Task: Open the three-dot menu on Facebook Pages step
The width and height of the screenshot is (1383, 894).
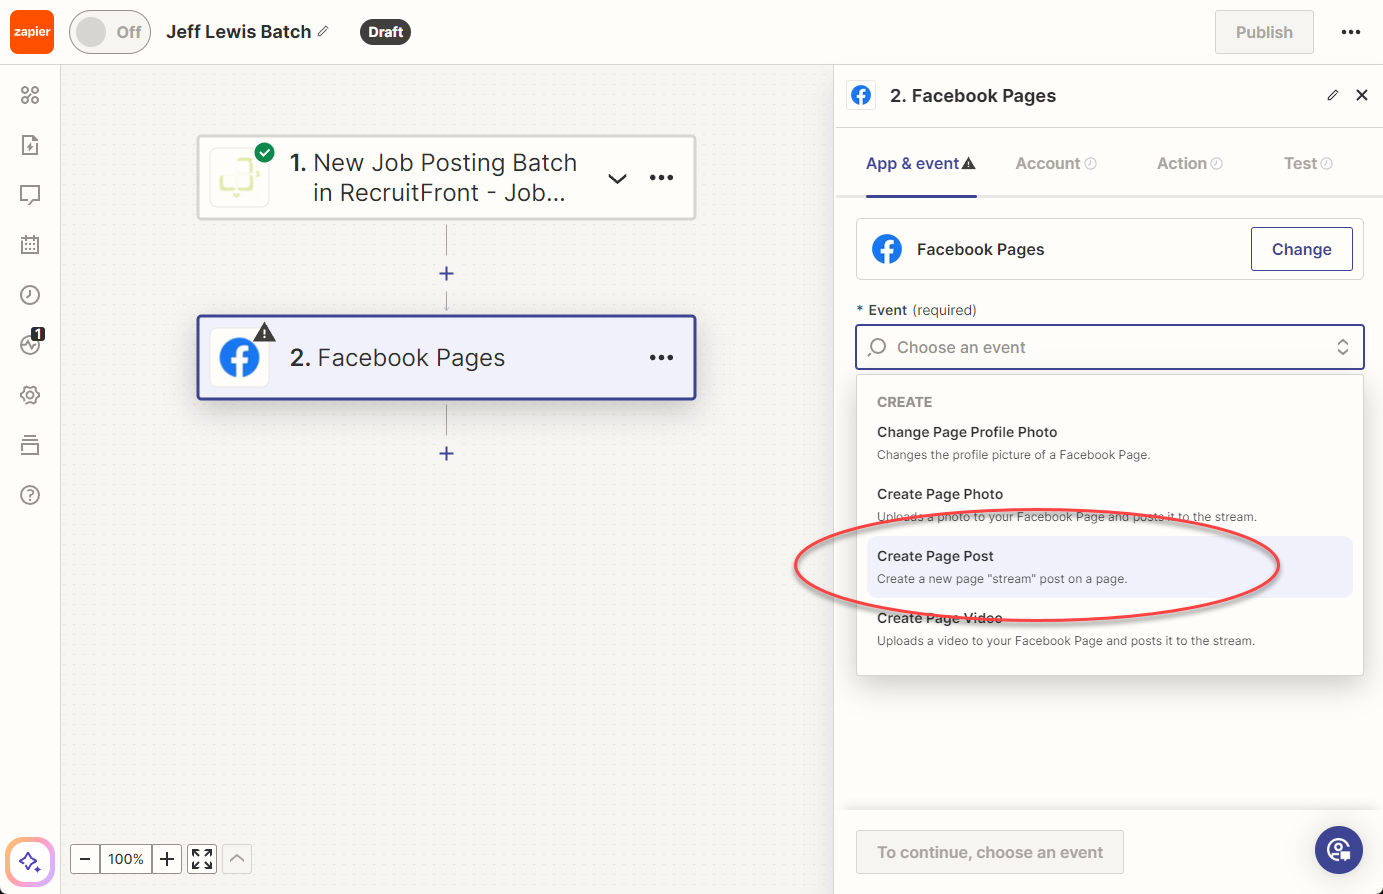Action: coord(661,357)
